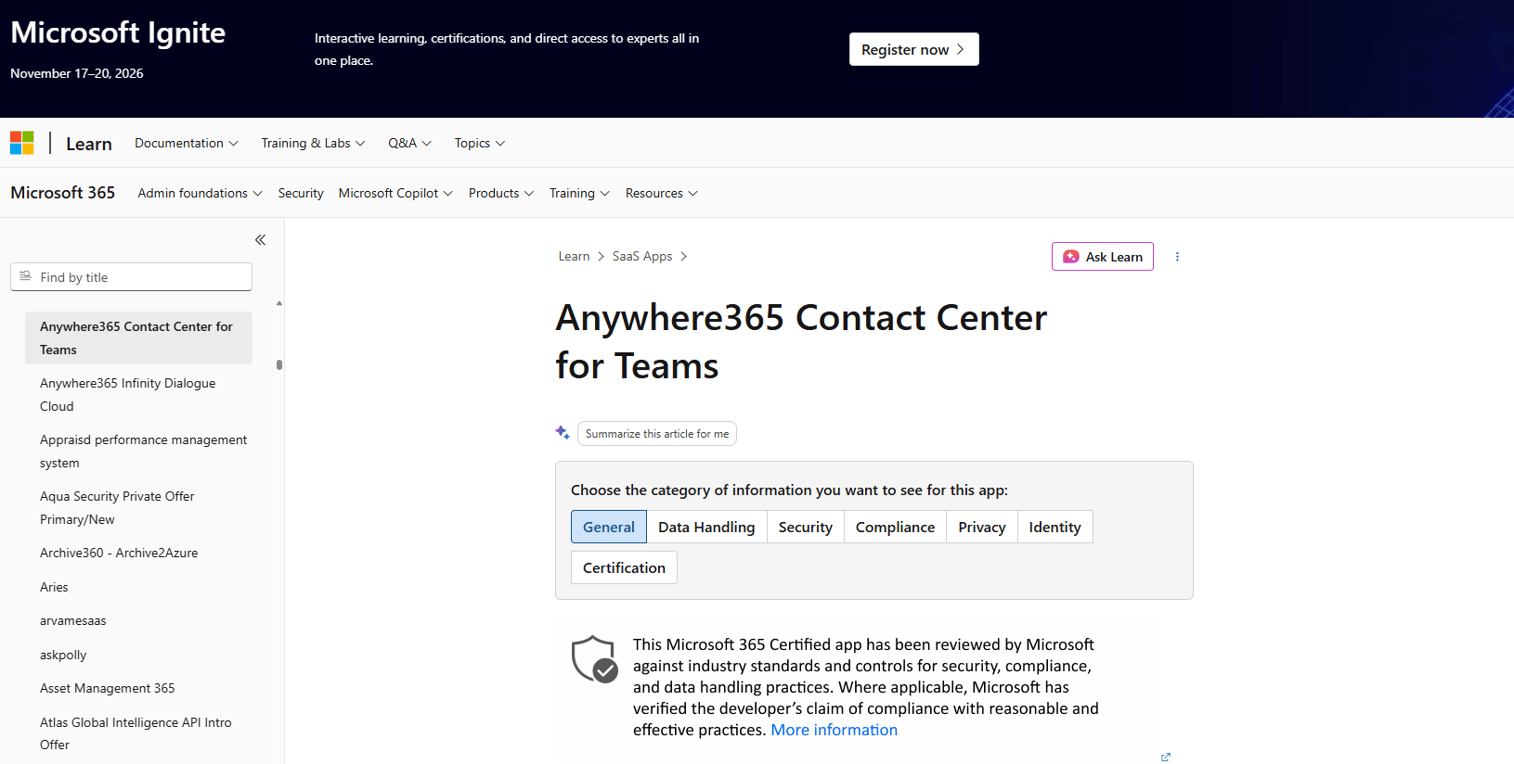Select the General category tab

[x=609, y=527]
